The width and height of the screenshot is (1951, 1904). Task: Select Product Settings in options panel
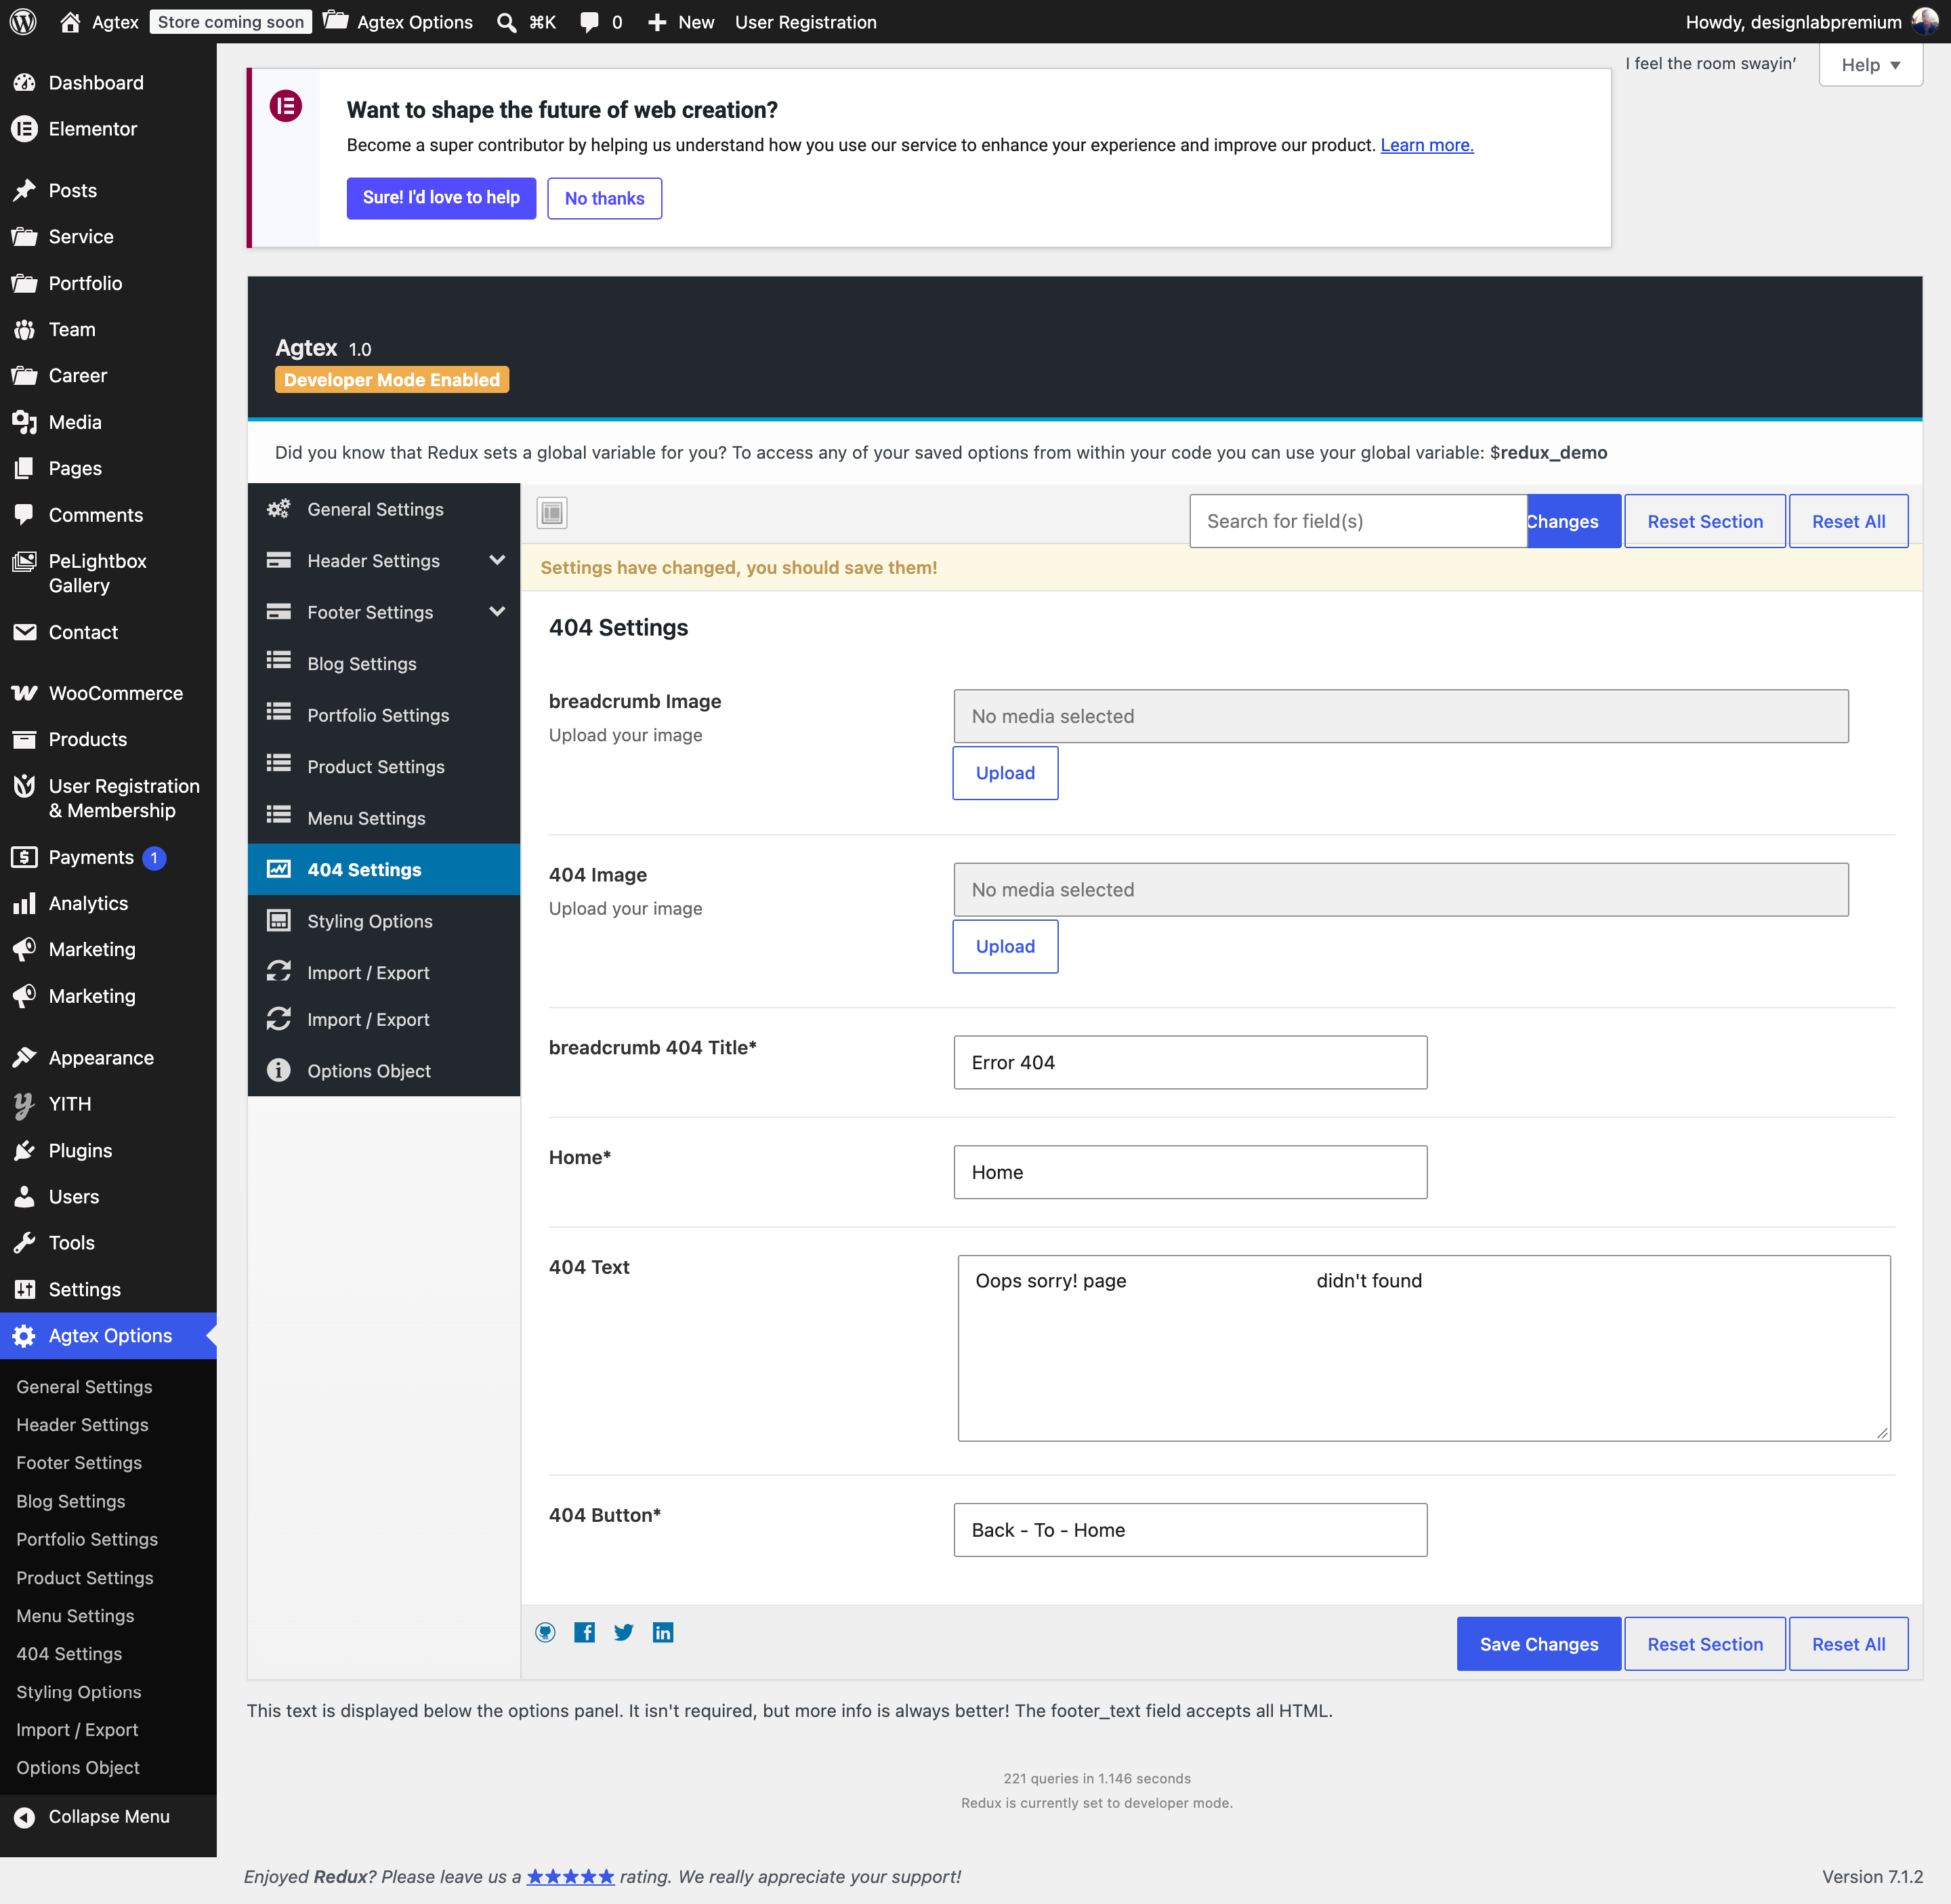click(384, 766)
